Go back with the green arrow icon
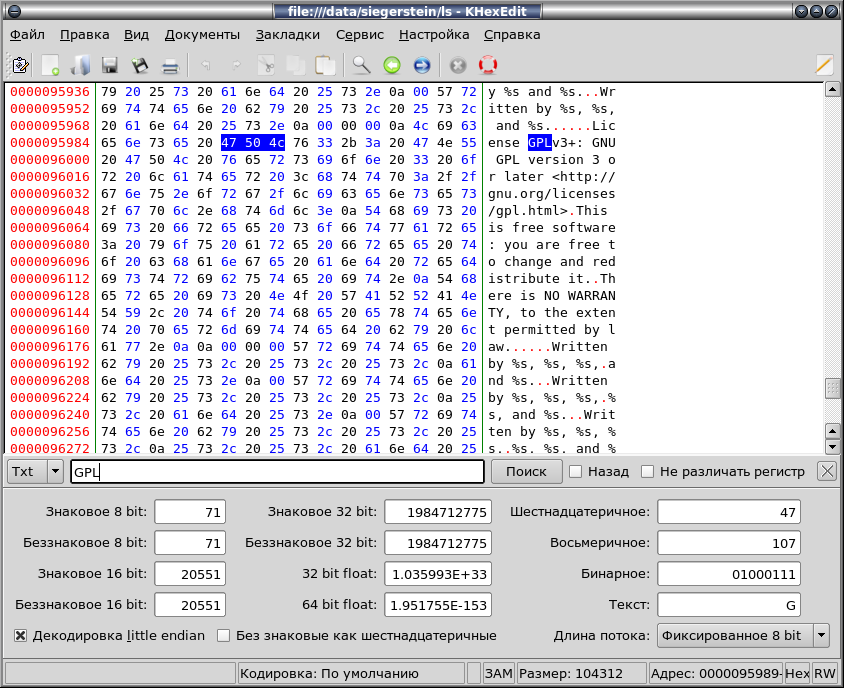The width and height of the screenshot is (844, 688). pos(392,65)
